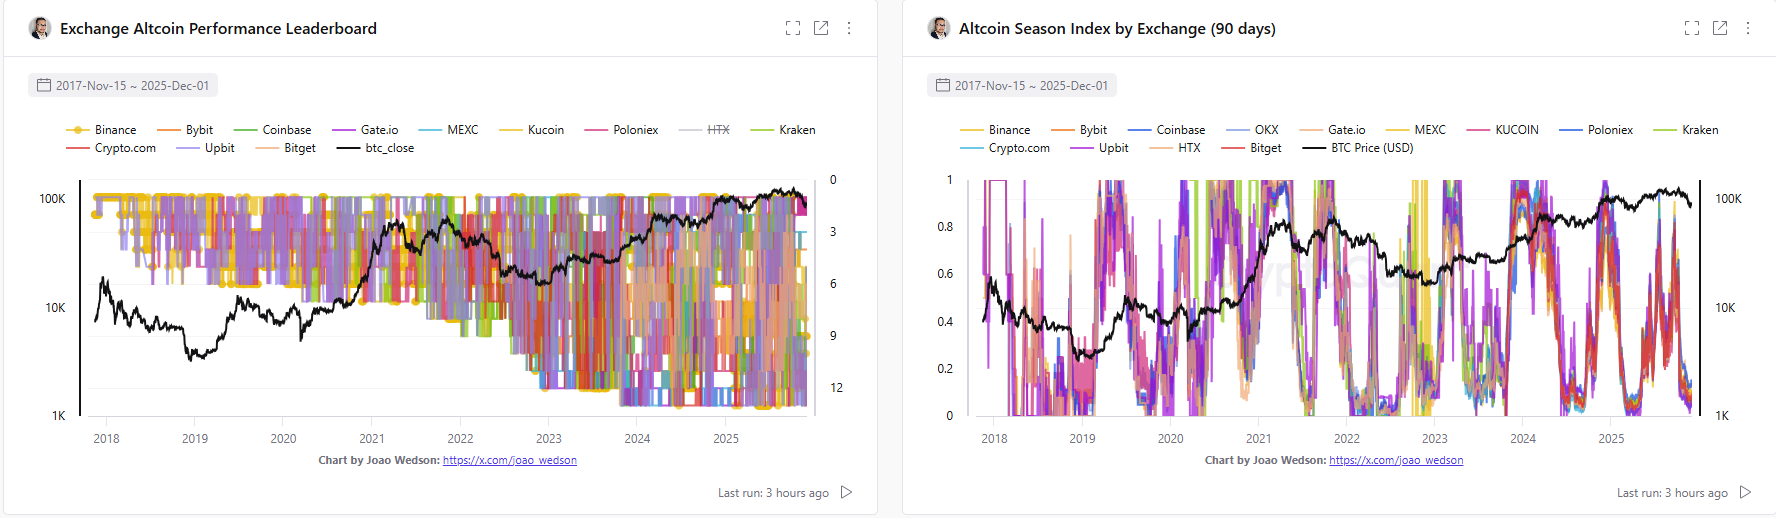The width and height of the screenshot is (1776, 518).
Task: Run the Leaderboard chart query
Action: (x=846, y=492)
